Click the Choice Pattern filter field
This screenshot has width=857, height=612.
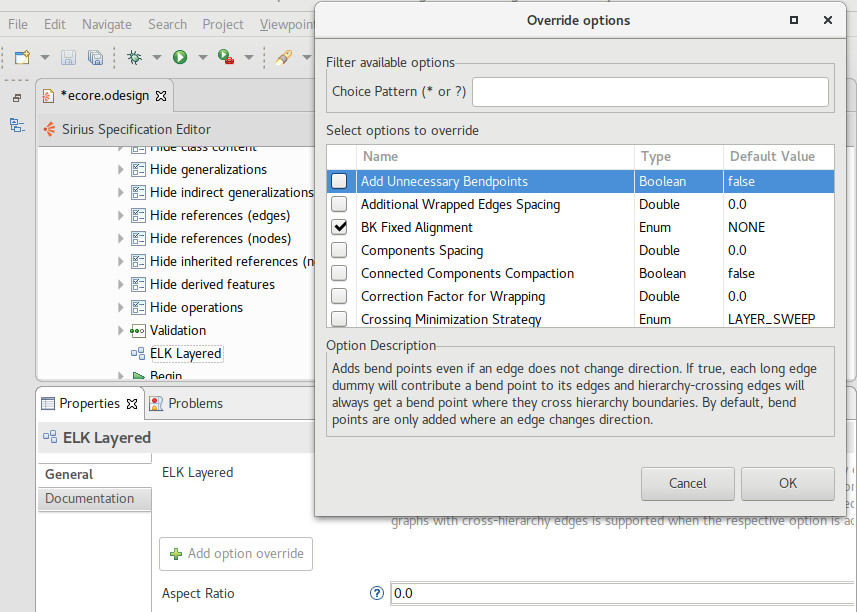click(x=650, y=92)
